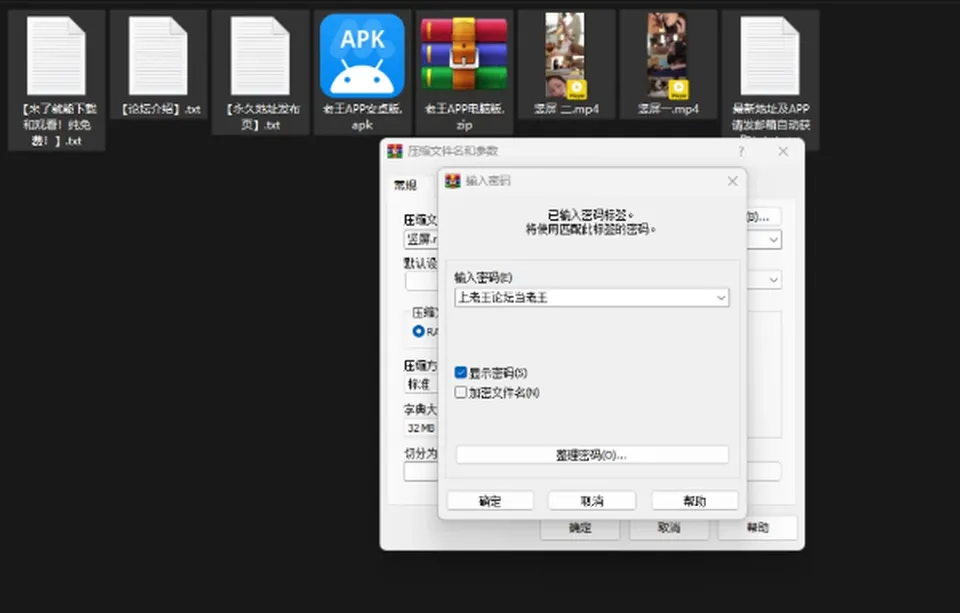Close the 压缩文件名和参数 dialog
960x613 pixels.
point(783,151)
